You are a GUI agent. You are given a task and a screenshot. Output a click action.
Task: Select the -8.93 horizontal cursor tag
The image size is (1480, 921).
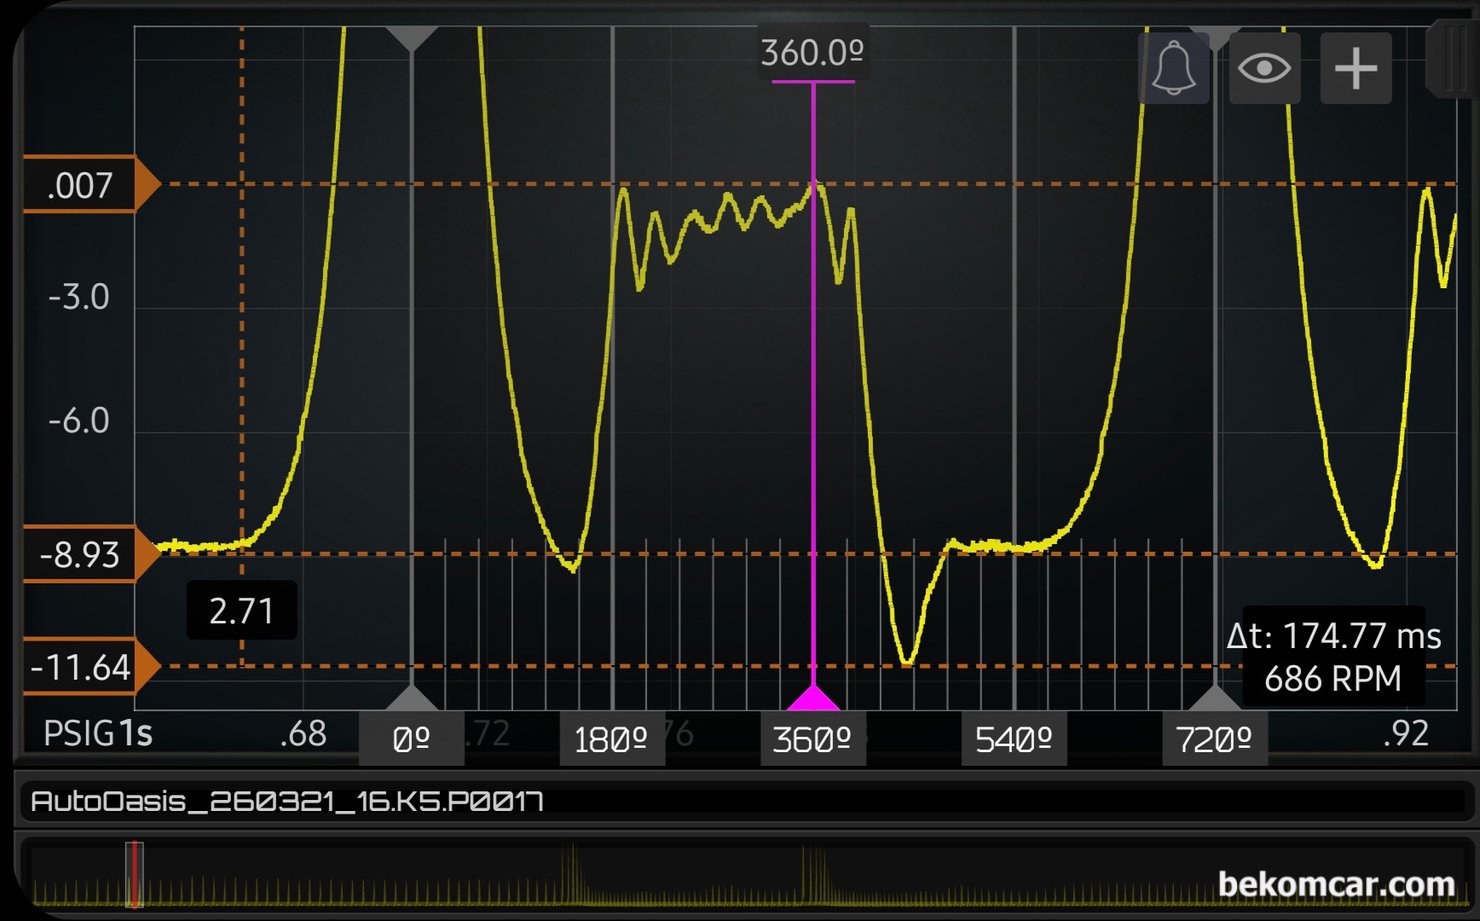[x=82, y=554]
